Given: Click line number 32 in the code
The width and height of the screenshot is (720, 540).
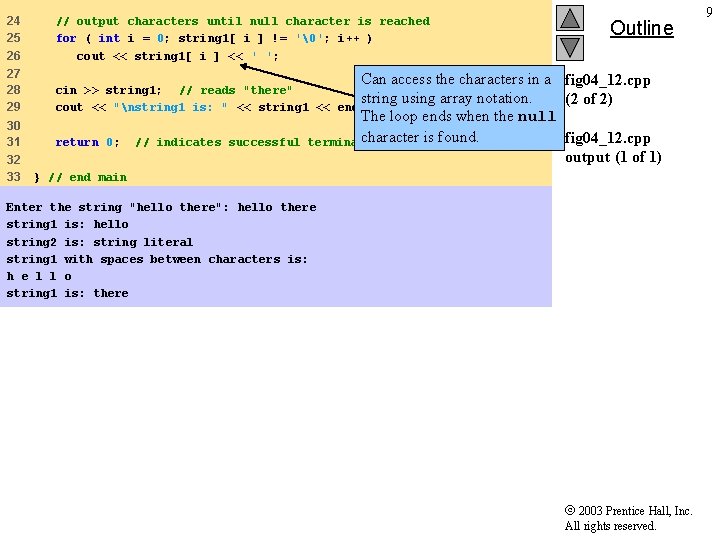Looking at the screenshot, I should 13,160.
